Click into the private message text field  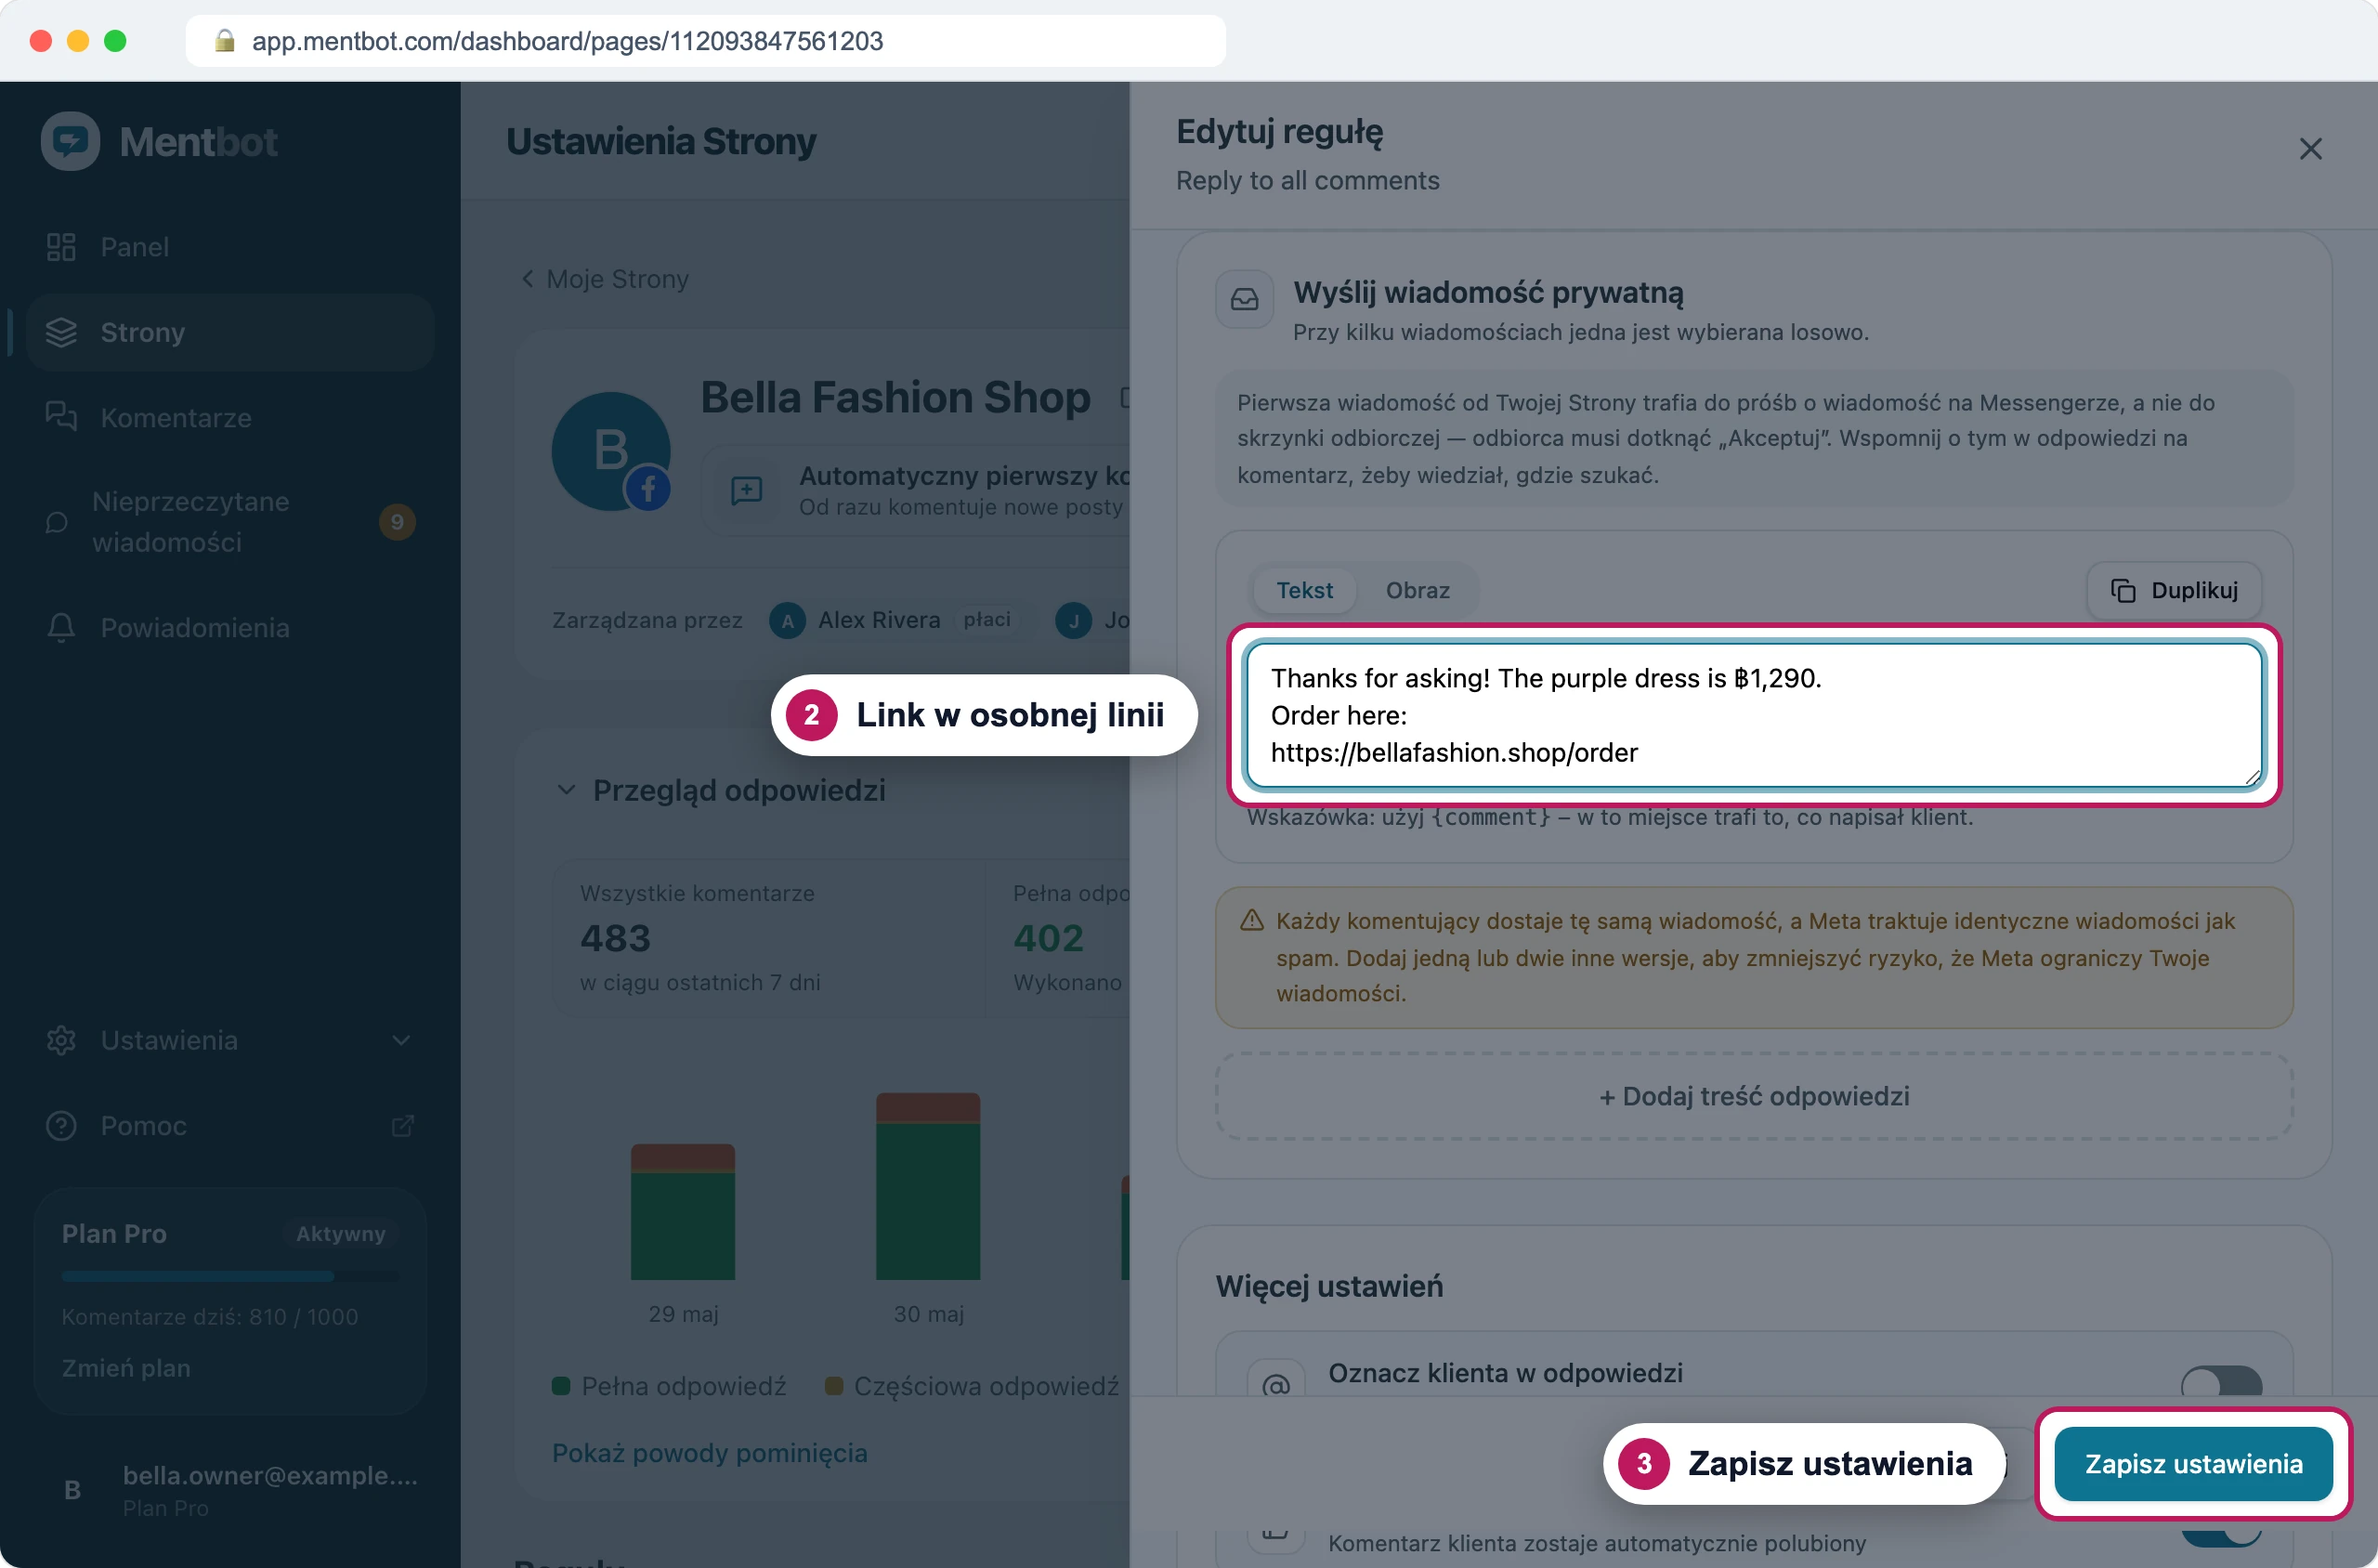1753,715
